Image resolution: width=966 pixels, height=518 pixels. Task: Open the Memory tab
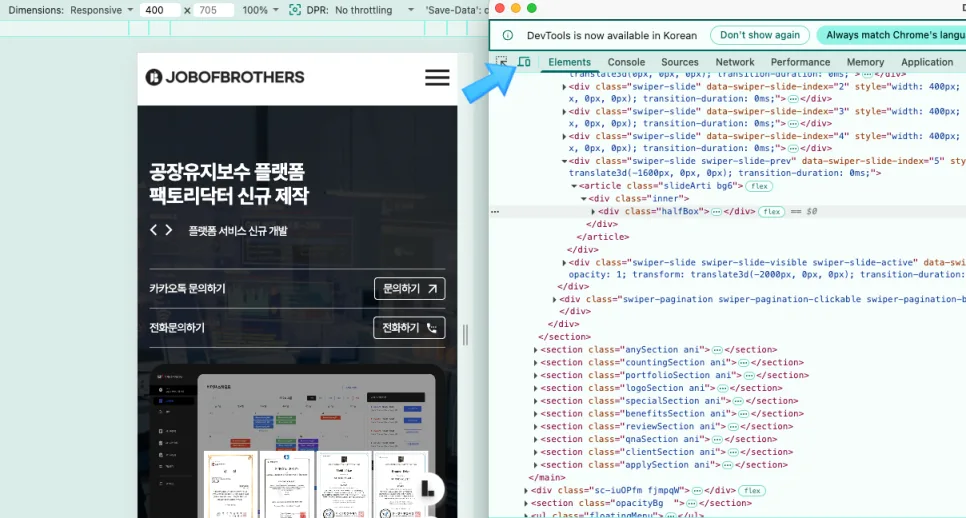(x=865, y=62)
